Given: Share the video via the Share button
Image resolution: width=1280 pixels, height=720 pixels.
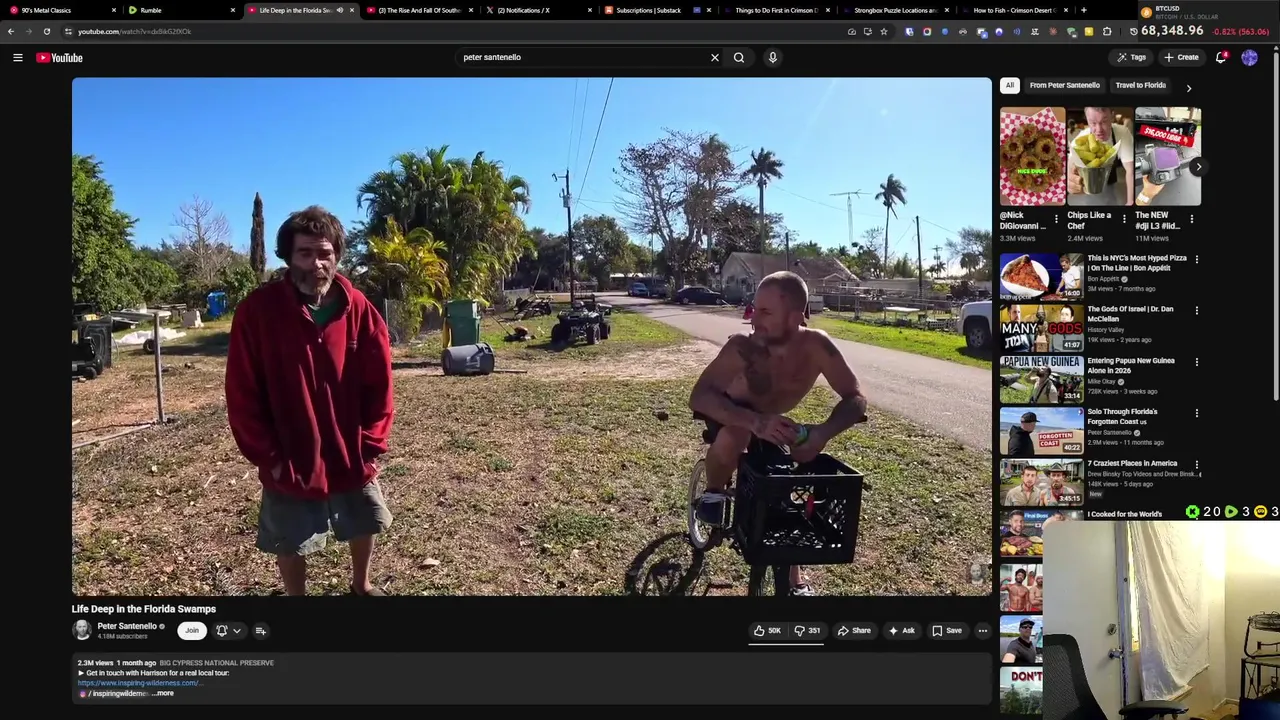Looking at the screenshot, I should point(854,631).
